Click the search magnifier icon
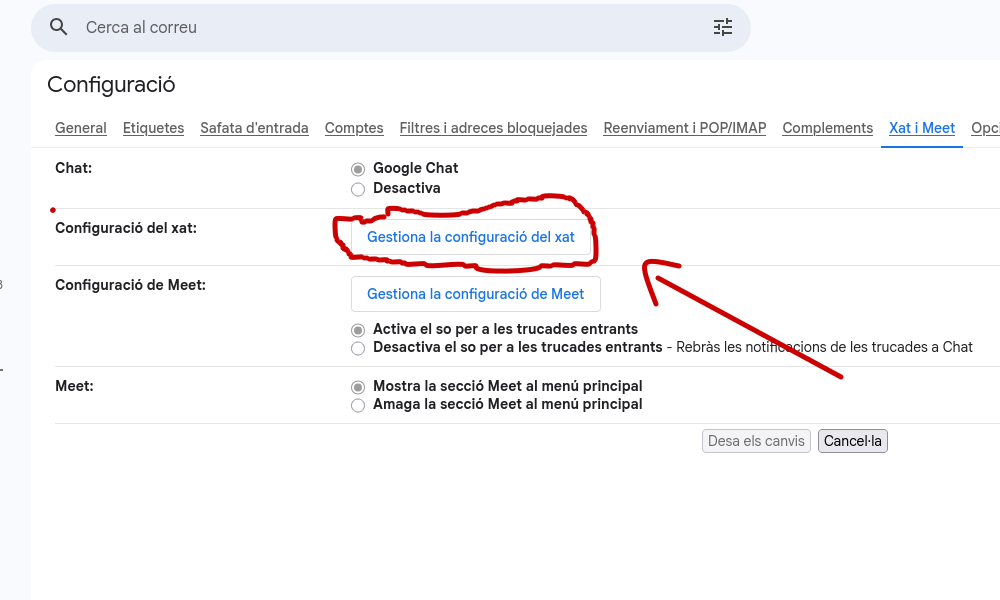 pos(59,27)
